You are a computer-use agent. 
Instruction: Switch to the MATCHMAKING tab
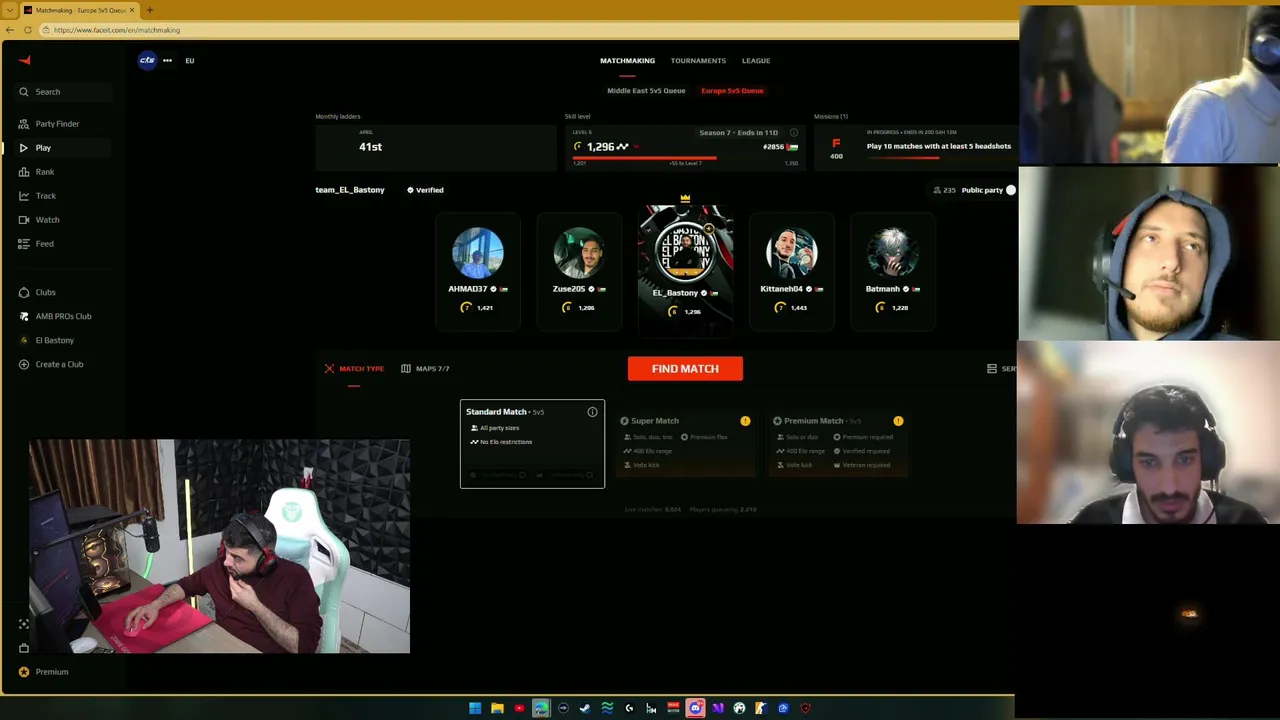[627, 61]
